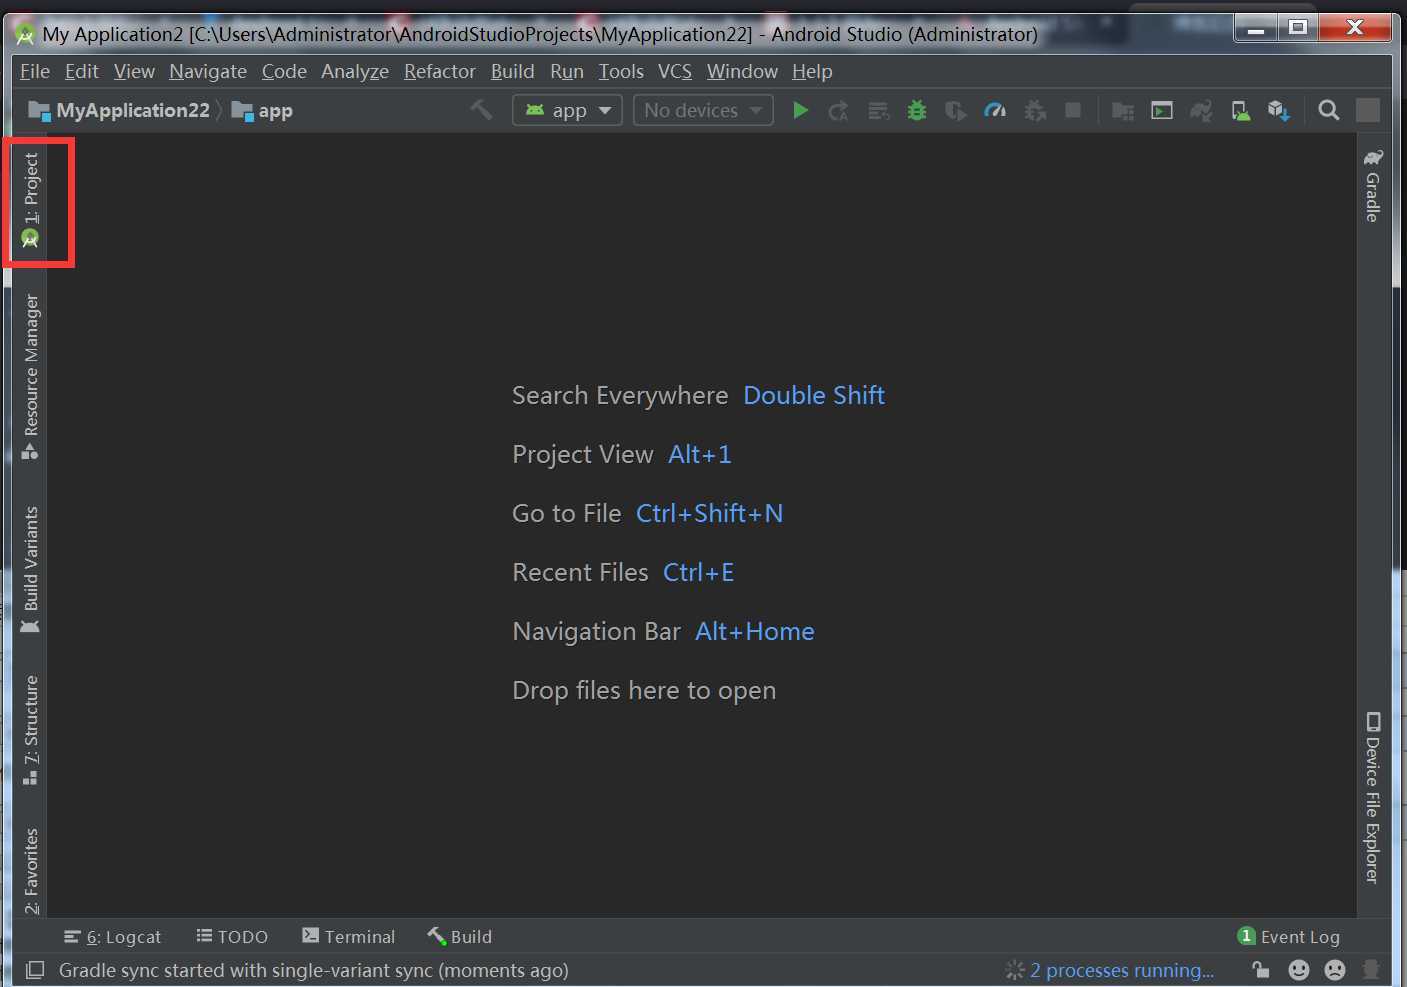This screenshot has height=987, width=1407.
Task: Open the Window menu
Action: pos(742,71)
